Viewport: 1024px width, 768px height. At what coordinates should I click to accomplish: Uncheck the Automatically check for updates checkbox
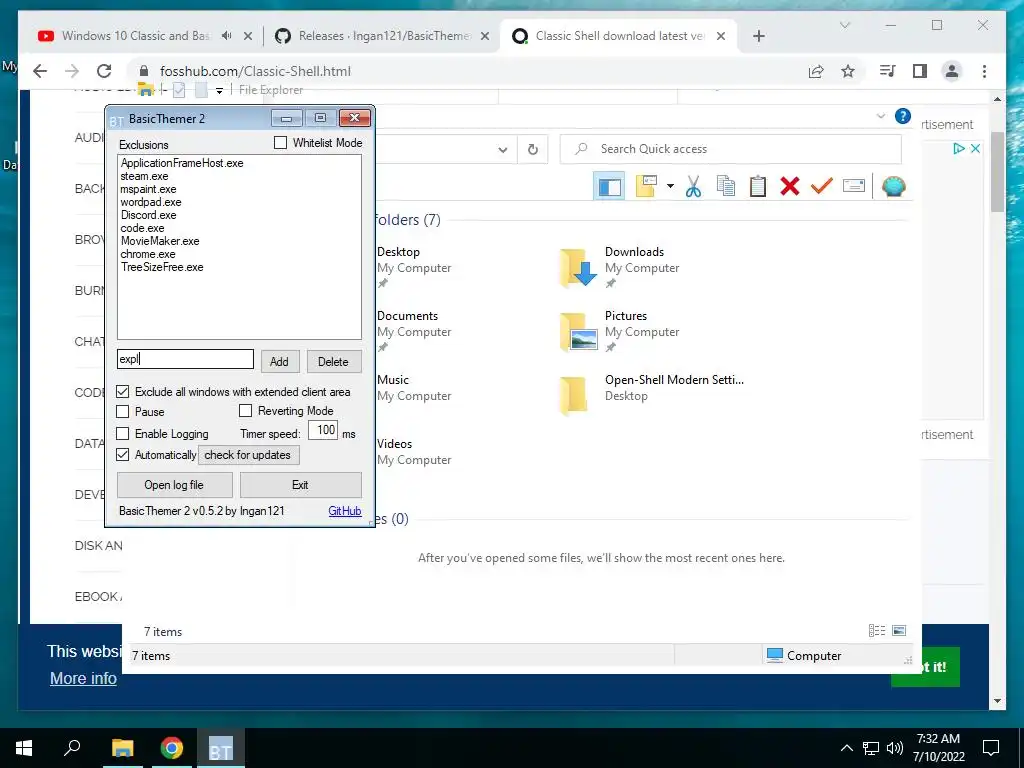(123, 455)
